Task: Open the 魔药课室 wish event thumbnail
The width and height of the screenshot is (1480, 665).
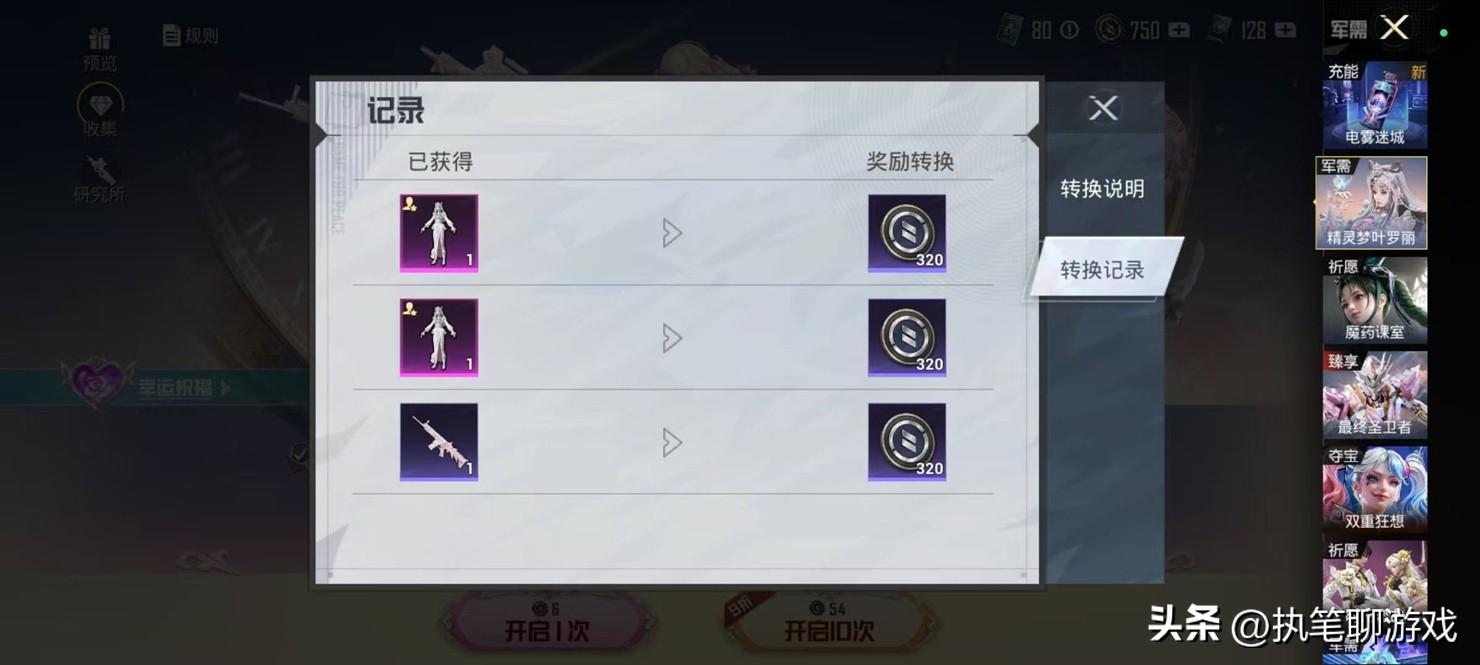Action: [1375, 301]
